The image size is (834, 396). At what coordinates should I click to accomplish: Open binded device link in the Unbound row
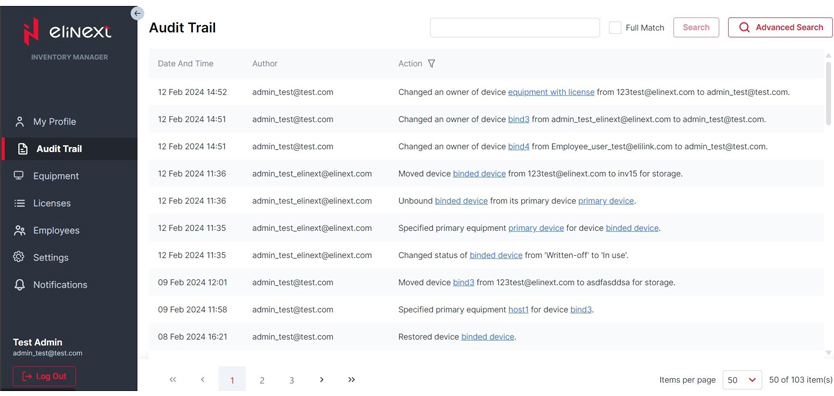(461, 201)
